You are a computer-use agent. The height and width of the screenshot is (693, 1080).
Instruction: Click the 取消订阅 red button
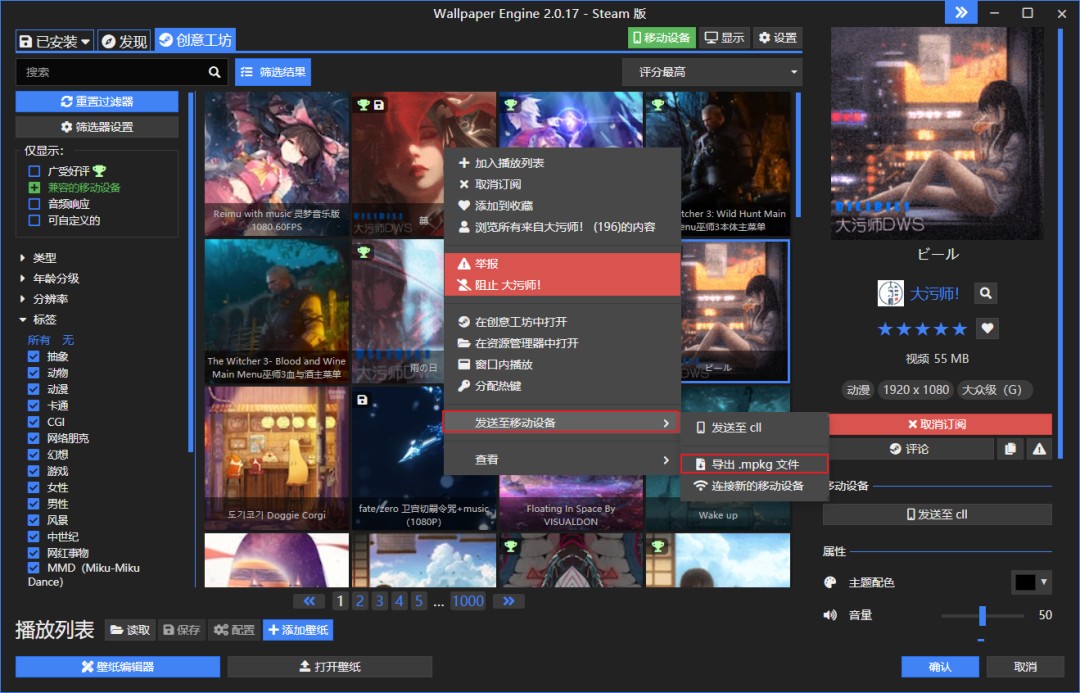[x=940, y=424]
